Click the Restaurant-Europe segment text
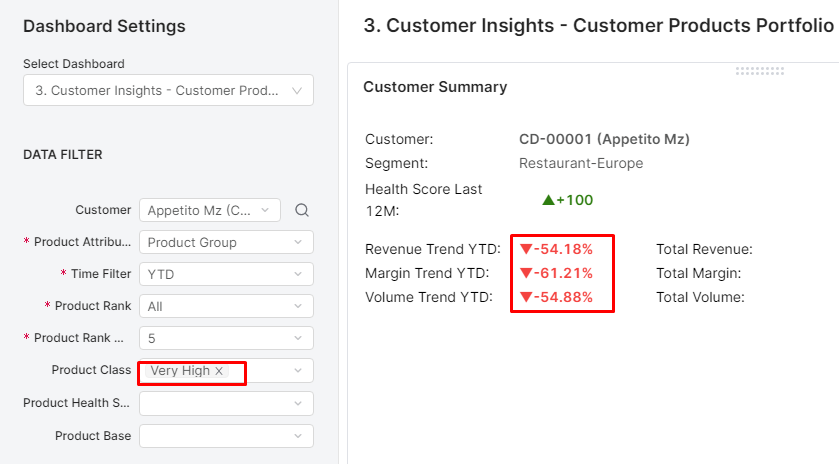The image size is (839, 464). pyautogui.click(x=581, y=163)
